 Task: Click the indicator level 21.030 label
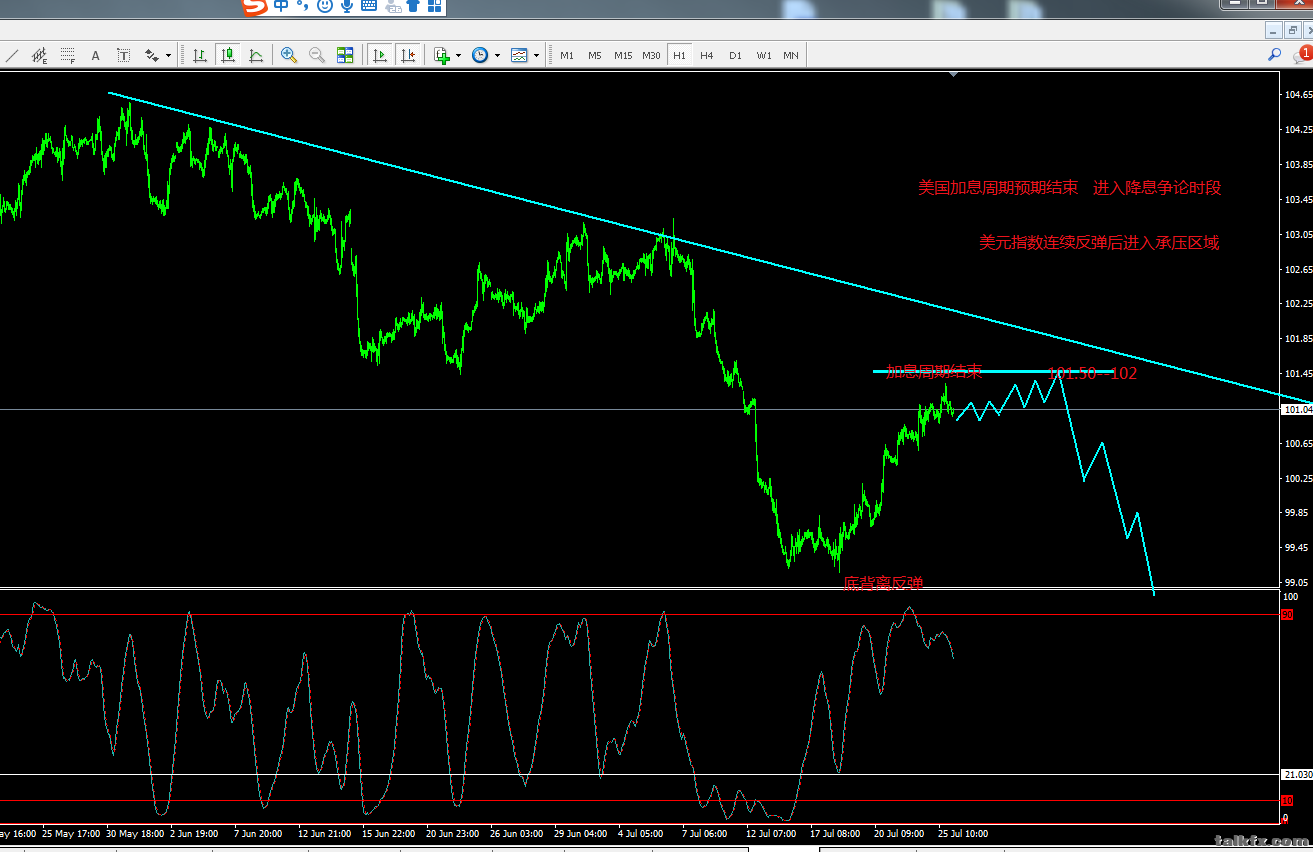pyautogui.click(x=1297, y=774)
